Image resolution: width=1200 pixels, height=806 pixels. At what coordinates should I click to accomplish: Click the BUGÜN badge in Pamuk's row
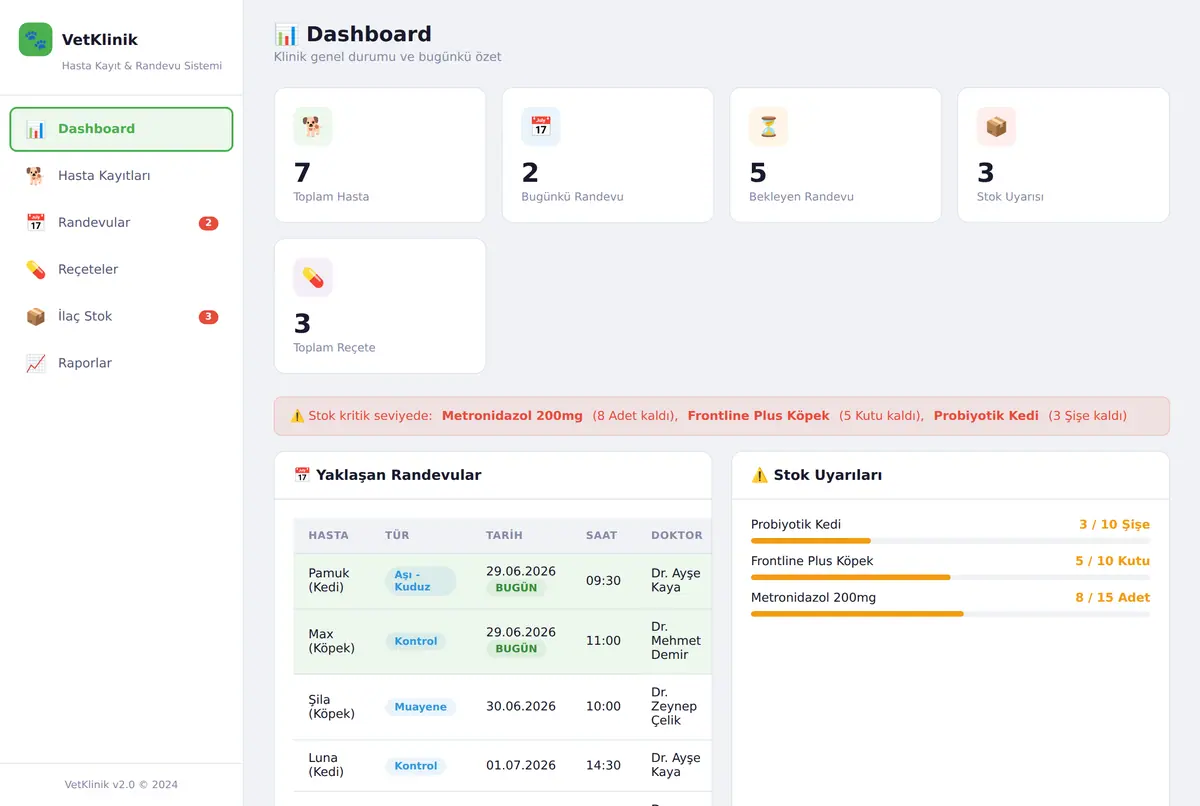pos(516,588)
